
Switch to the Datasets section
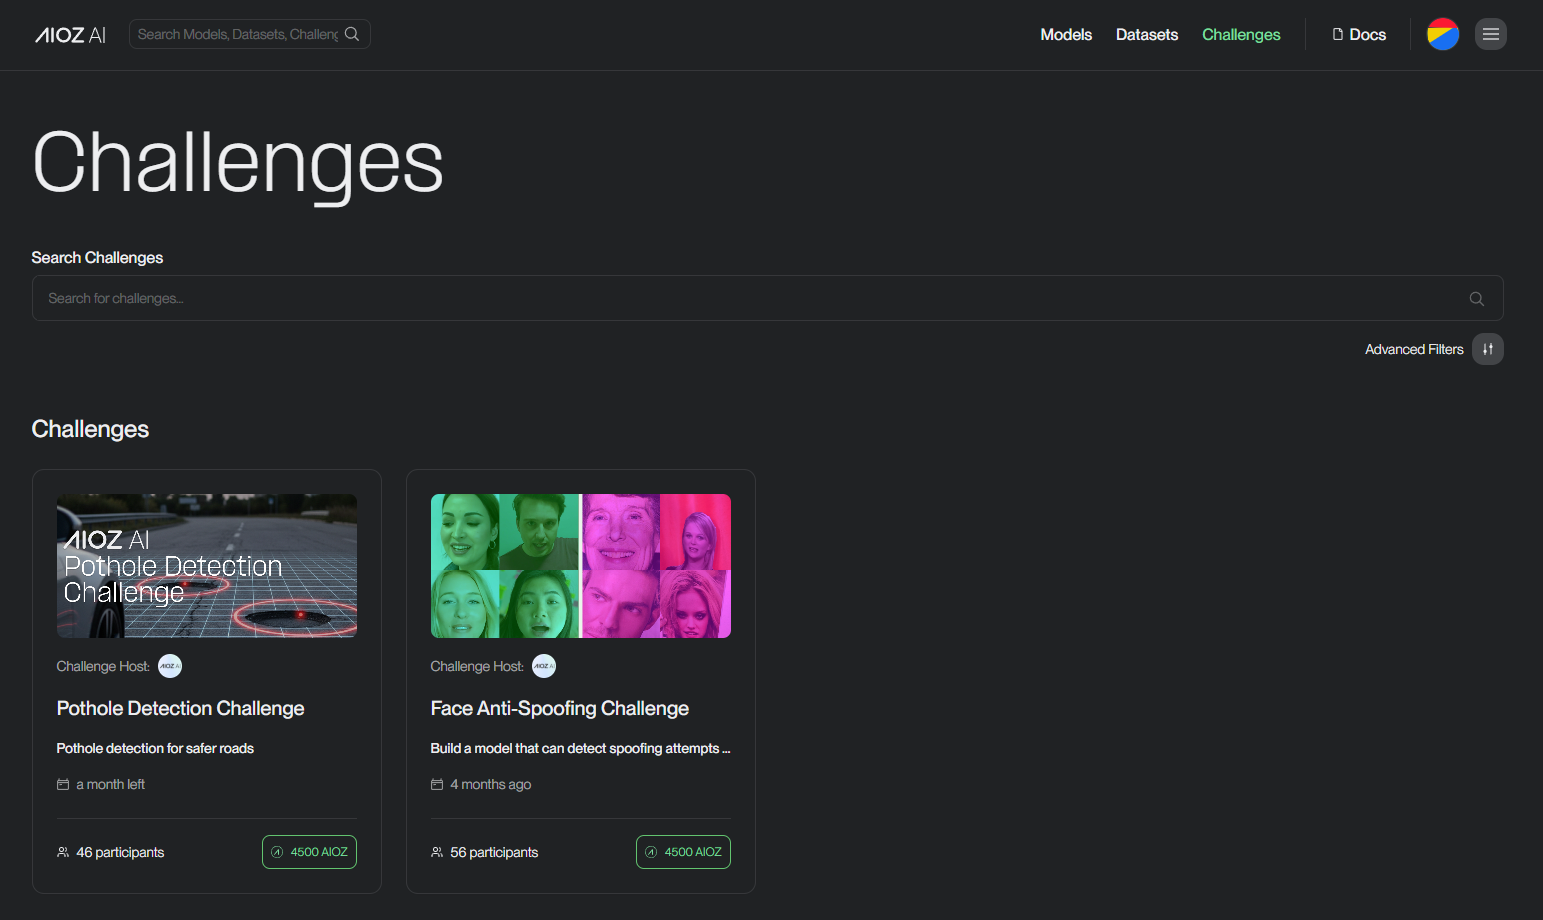coord(1146,34)
